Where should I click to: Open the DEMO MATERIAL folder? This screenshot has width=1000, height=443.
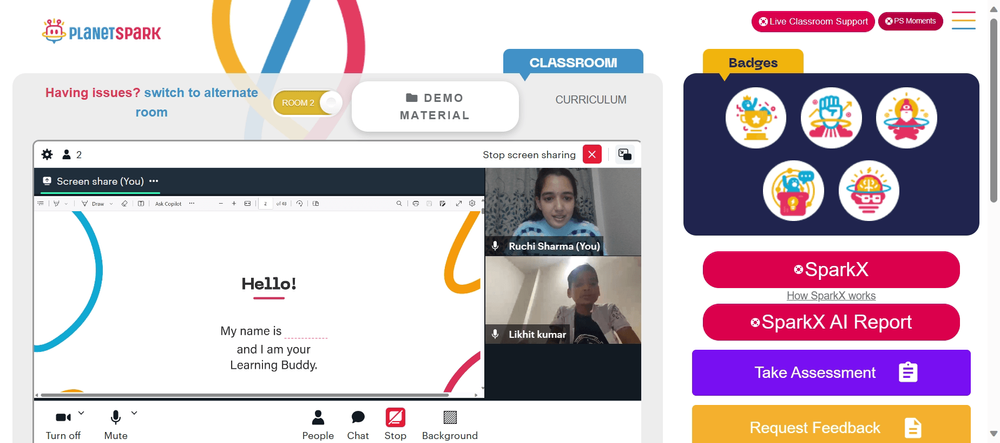coord(435,106)
